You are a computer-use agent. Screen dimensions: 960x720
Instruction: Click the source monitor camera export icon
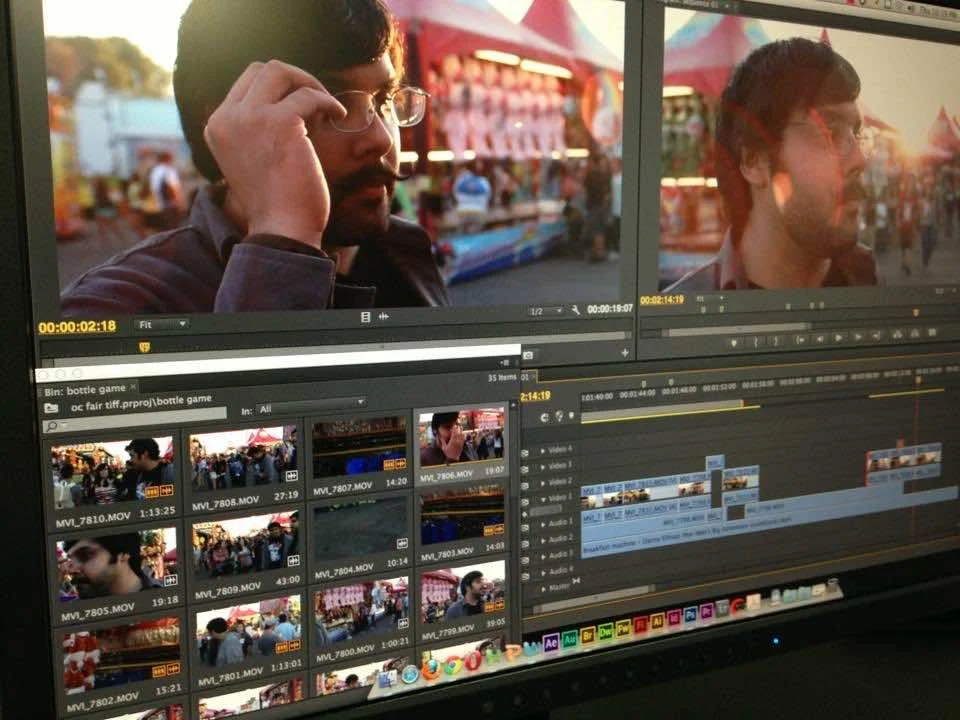tap(528, 355)
